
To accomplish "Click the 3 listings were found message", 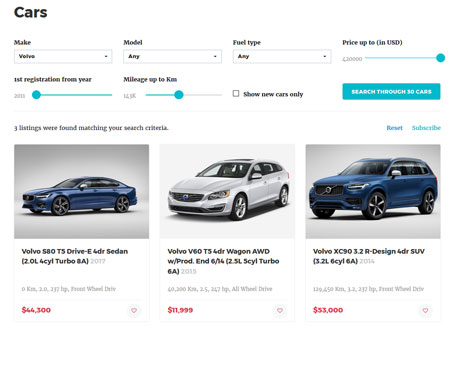I will (x=91, y=128).
